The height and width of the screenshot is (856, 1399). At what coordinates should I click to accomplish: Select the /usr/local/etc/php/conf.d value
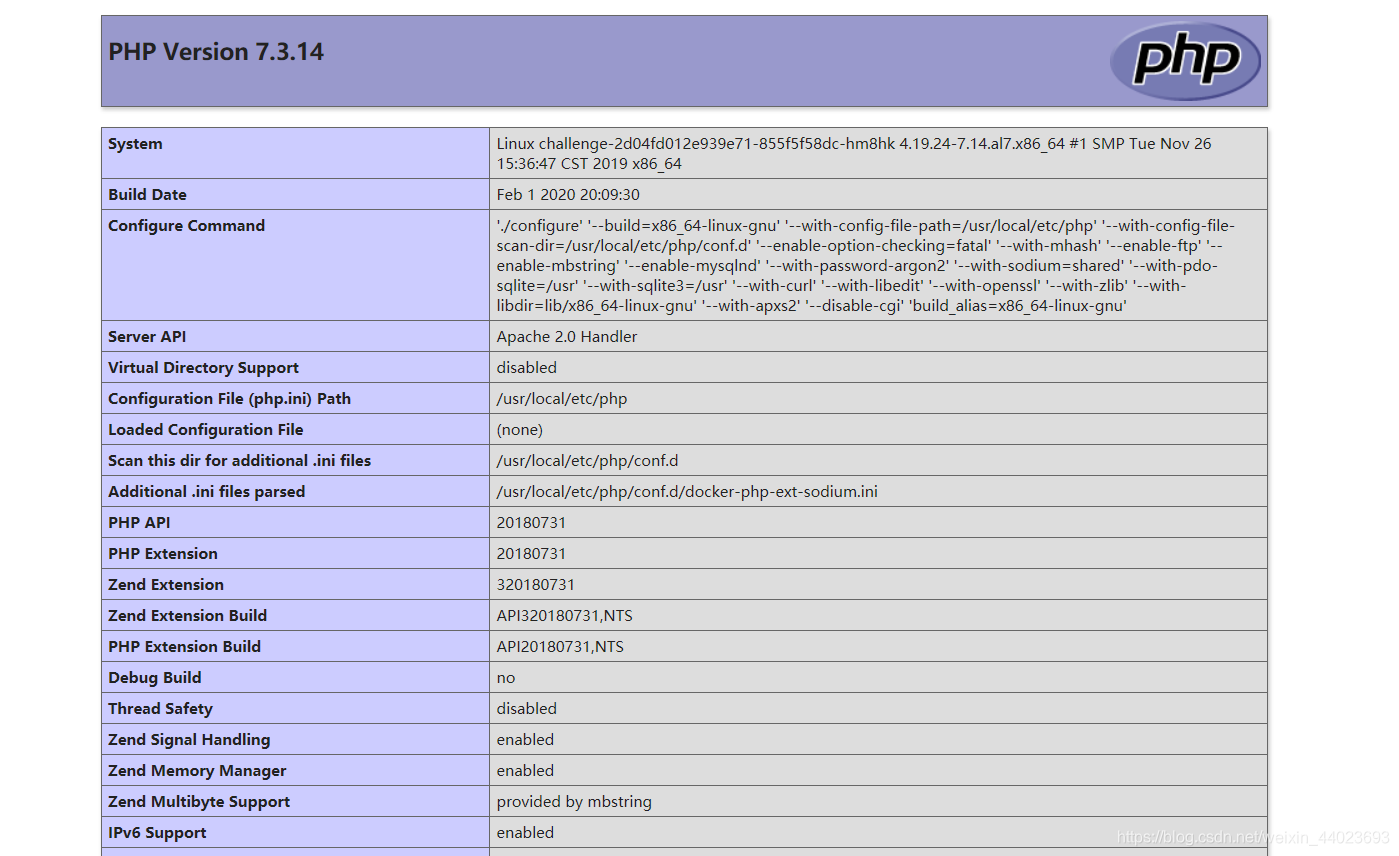(x=588, y=461)
